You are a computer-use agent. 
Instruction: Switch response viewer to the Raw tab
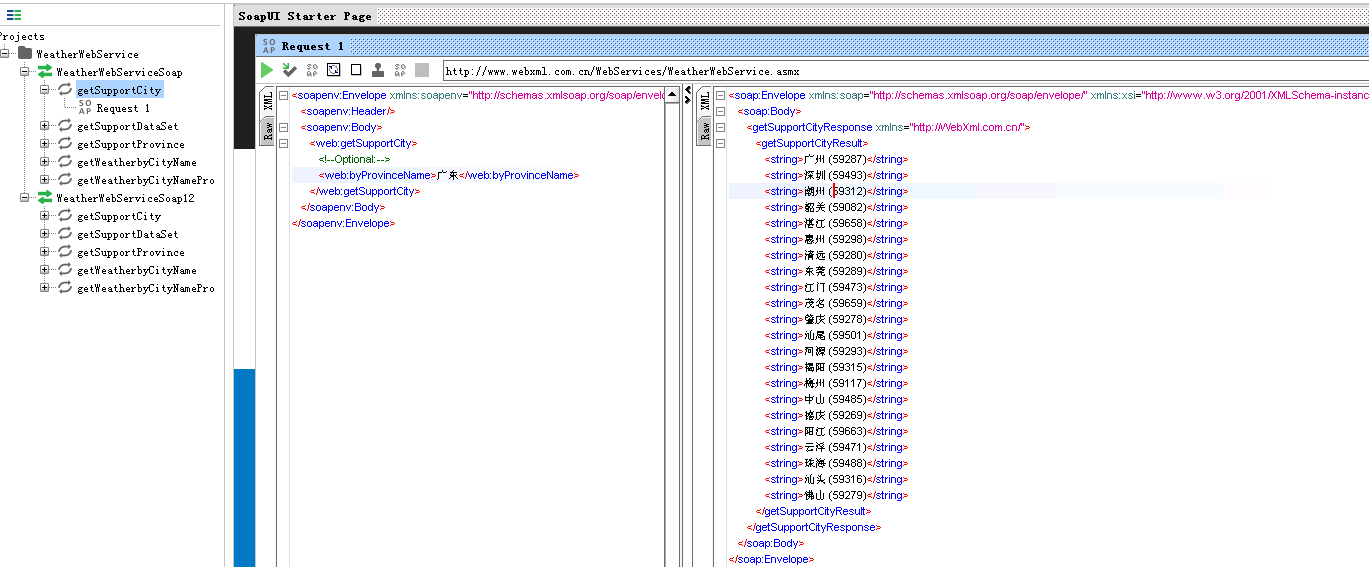[705, 130]
